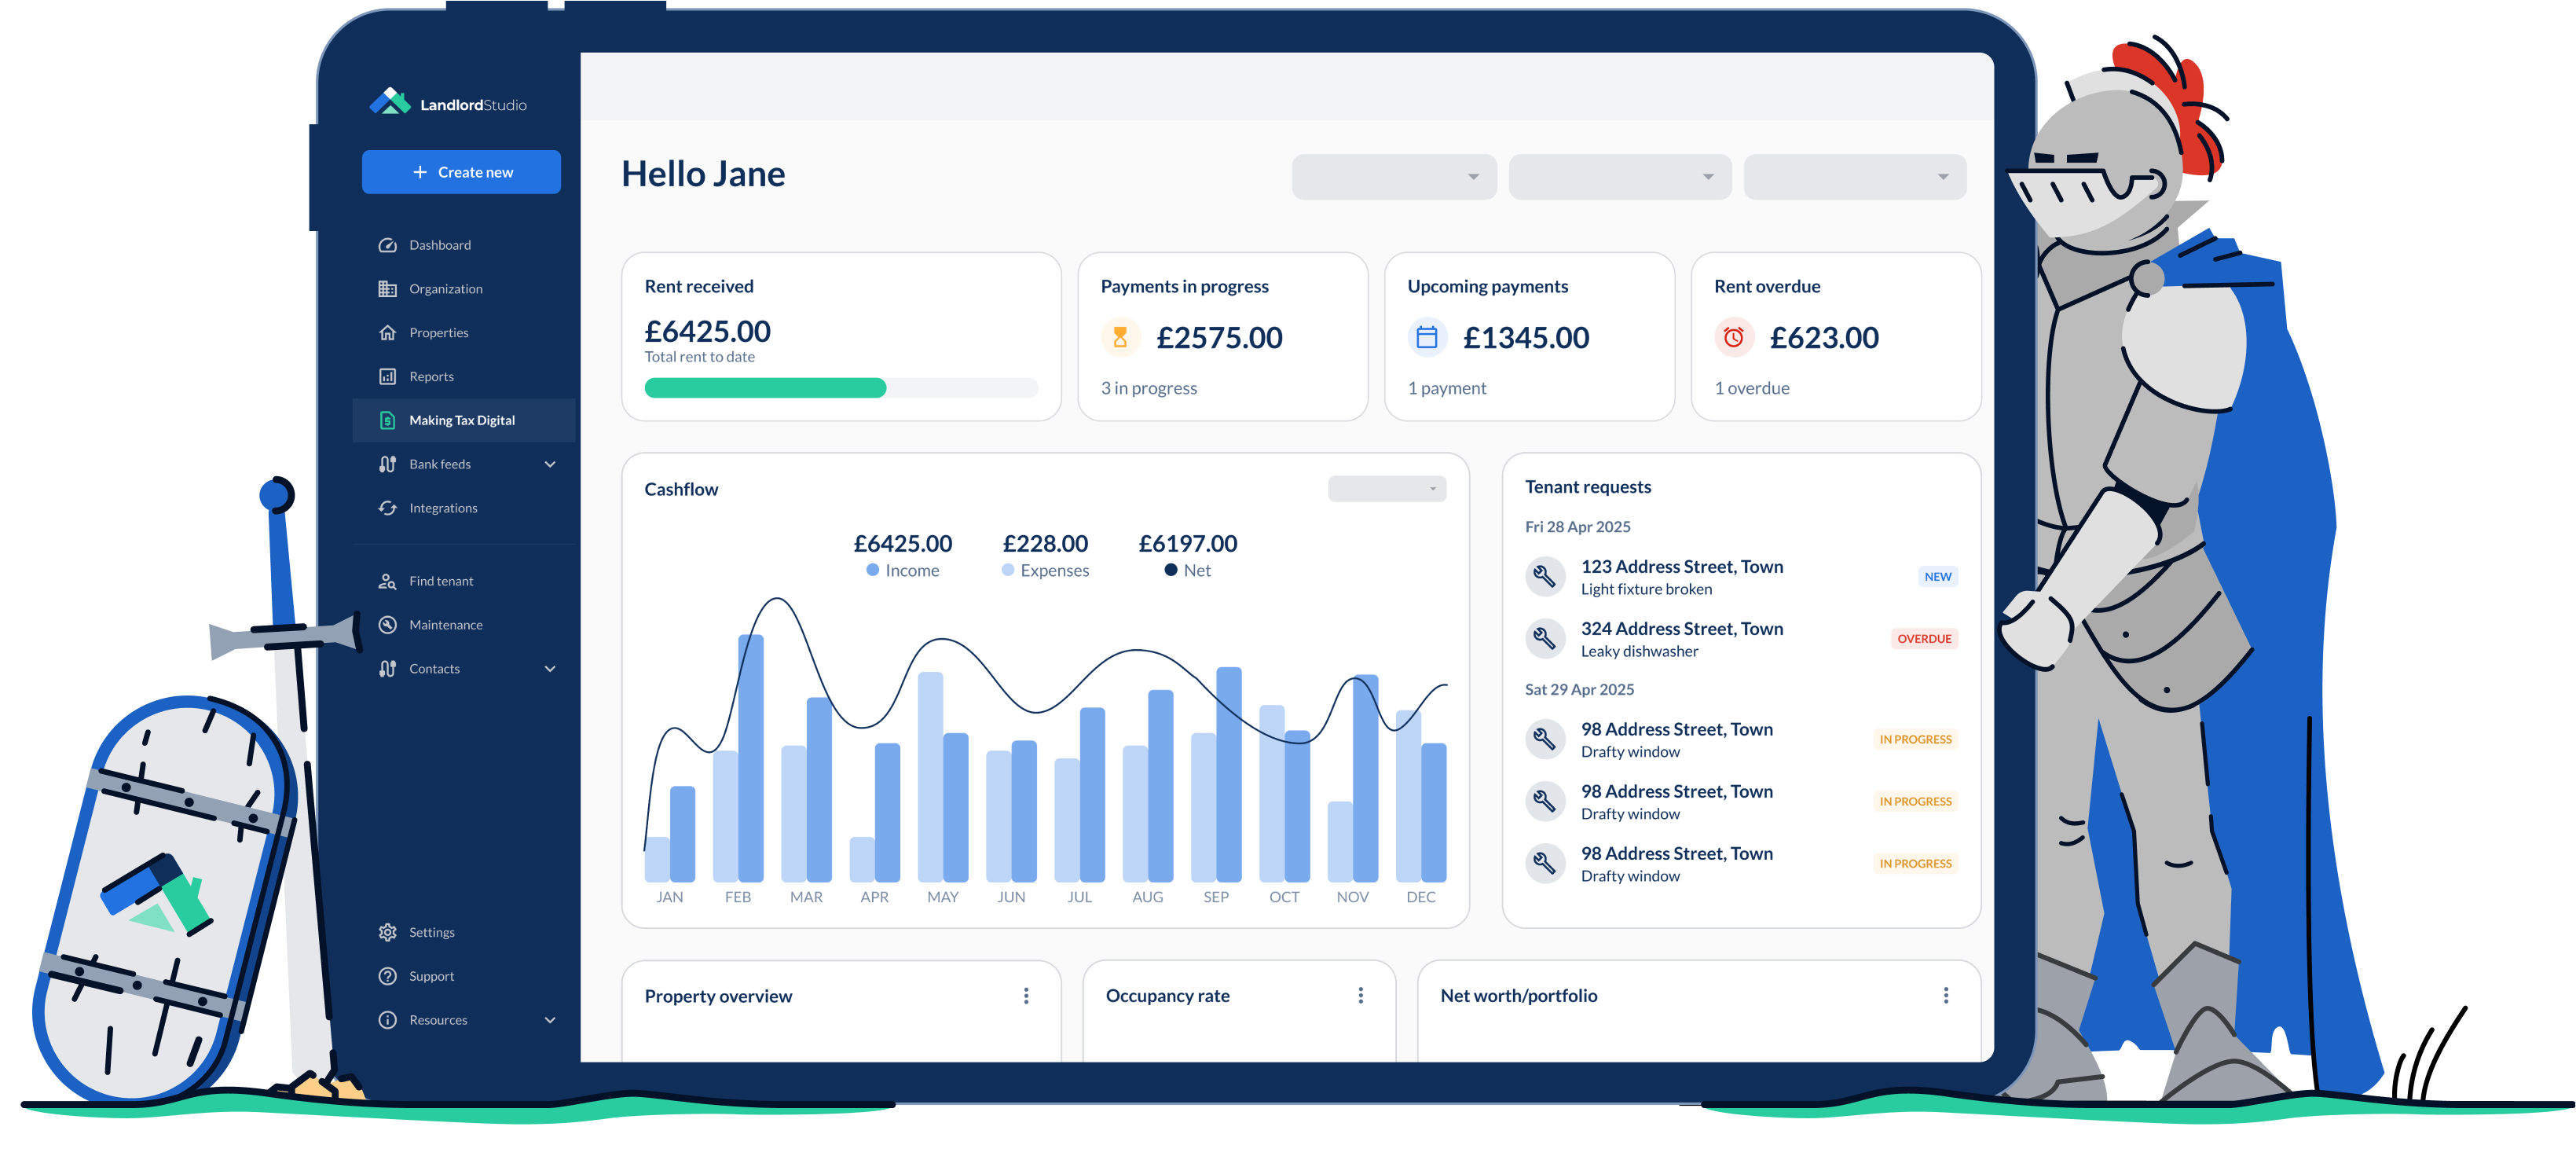Open the Maintenance icon in sidebar
The height and width of the screenshot is (1156, 2576).
(x=388, y=624)
